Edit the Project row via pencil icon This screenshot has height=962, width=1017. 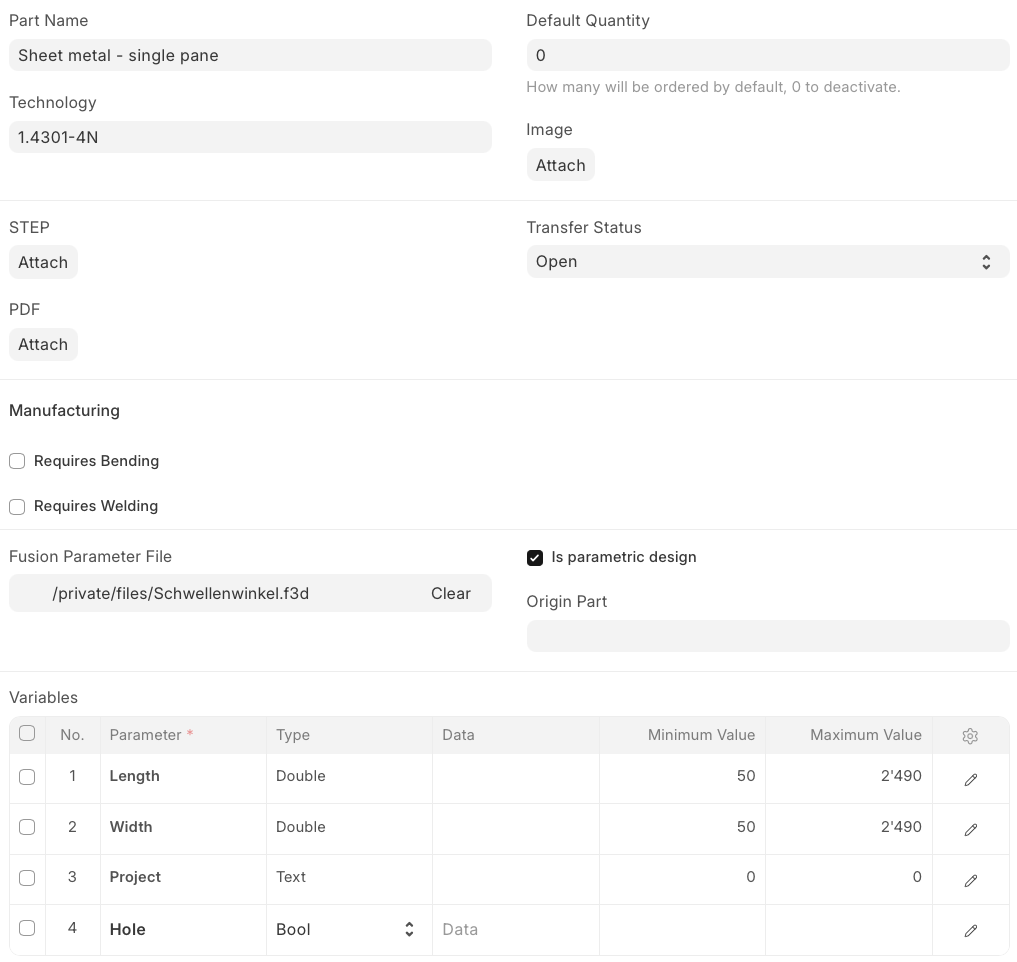[x=970, y=880]
